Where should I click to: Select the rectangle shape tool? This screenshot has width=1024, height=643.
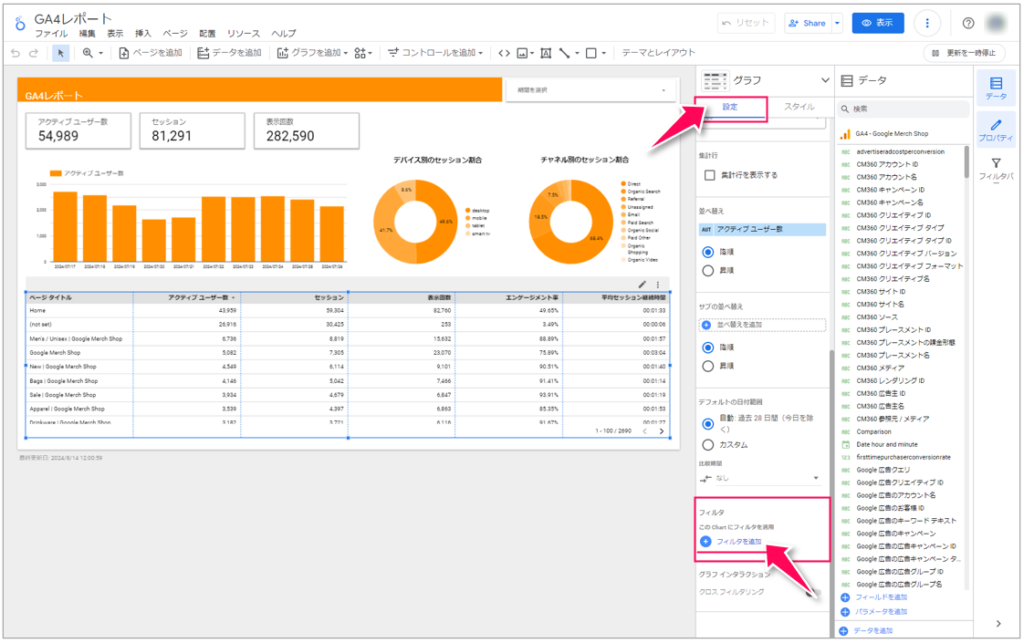(591, 53)
